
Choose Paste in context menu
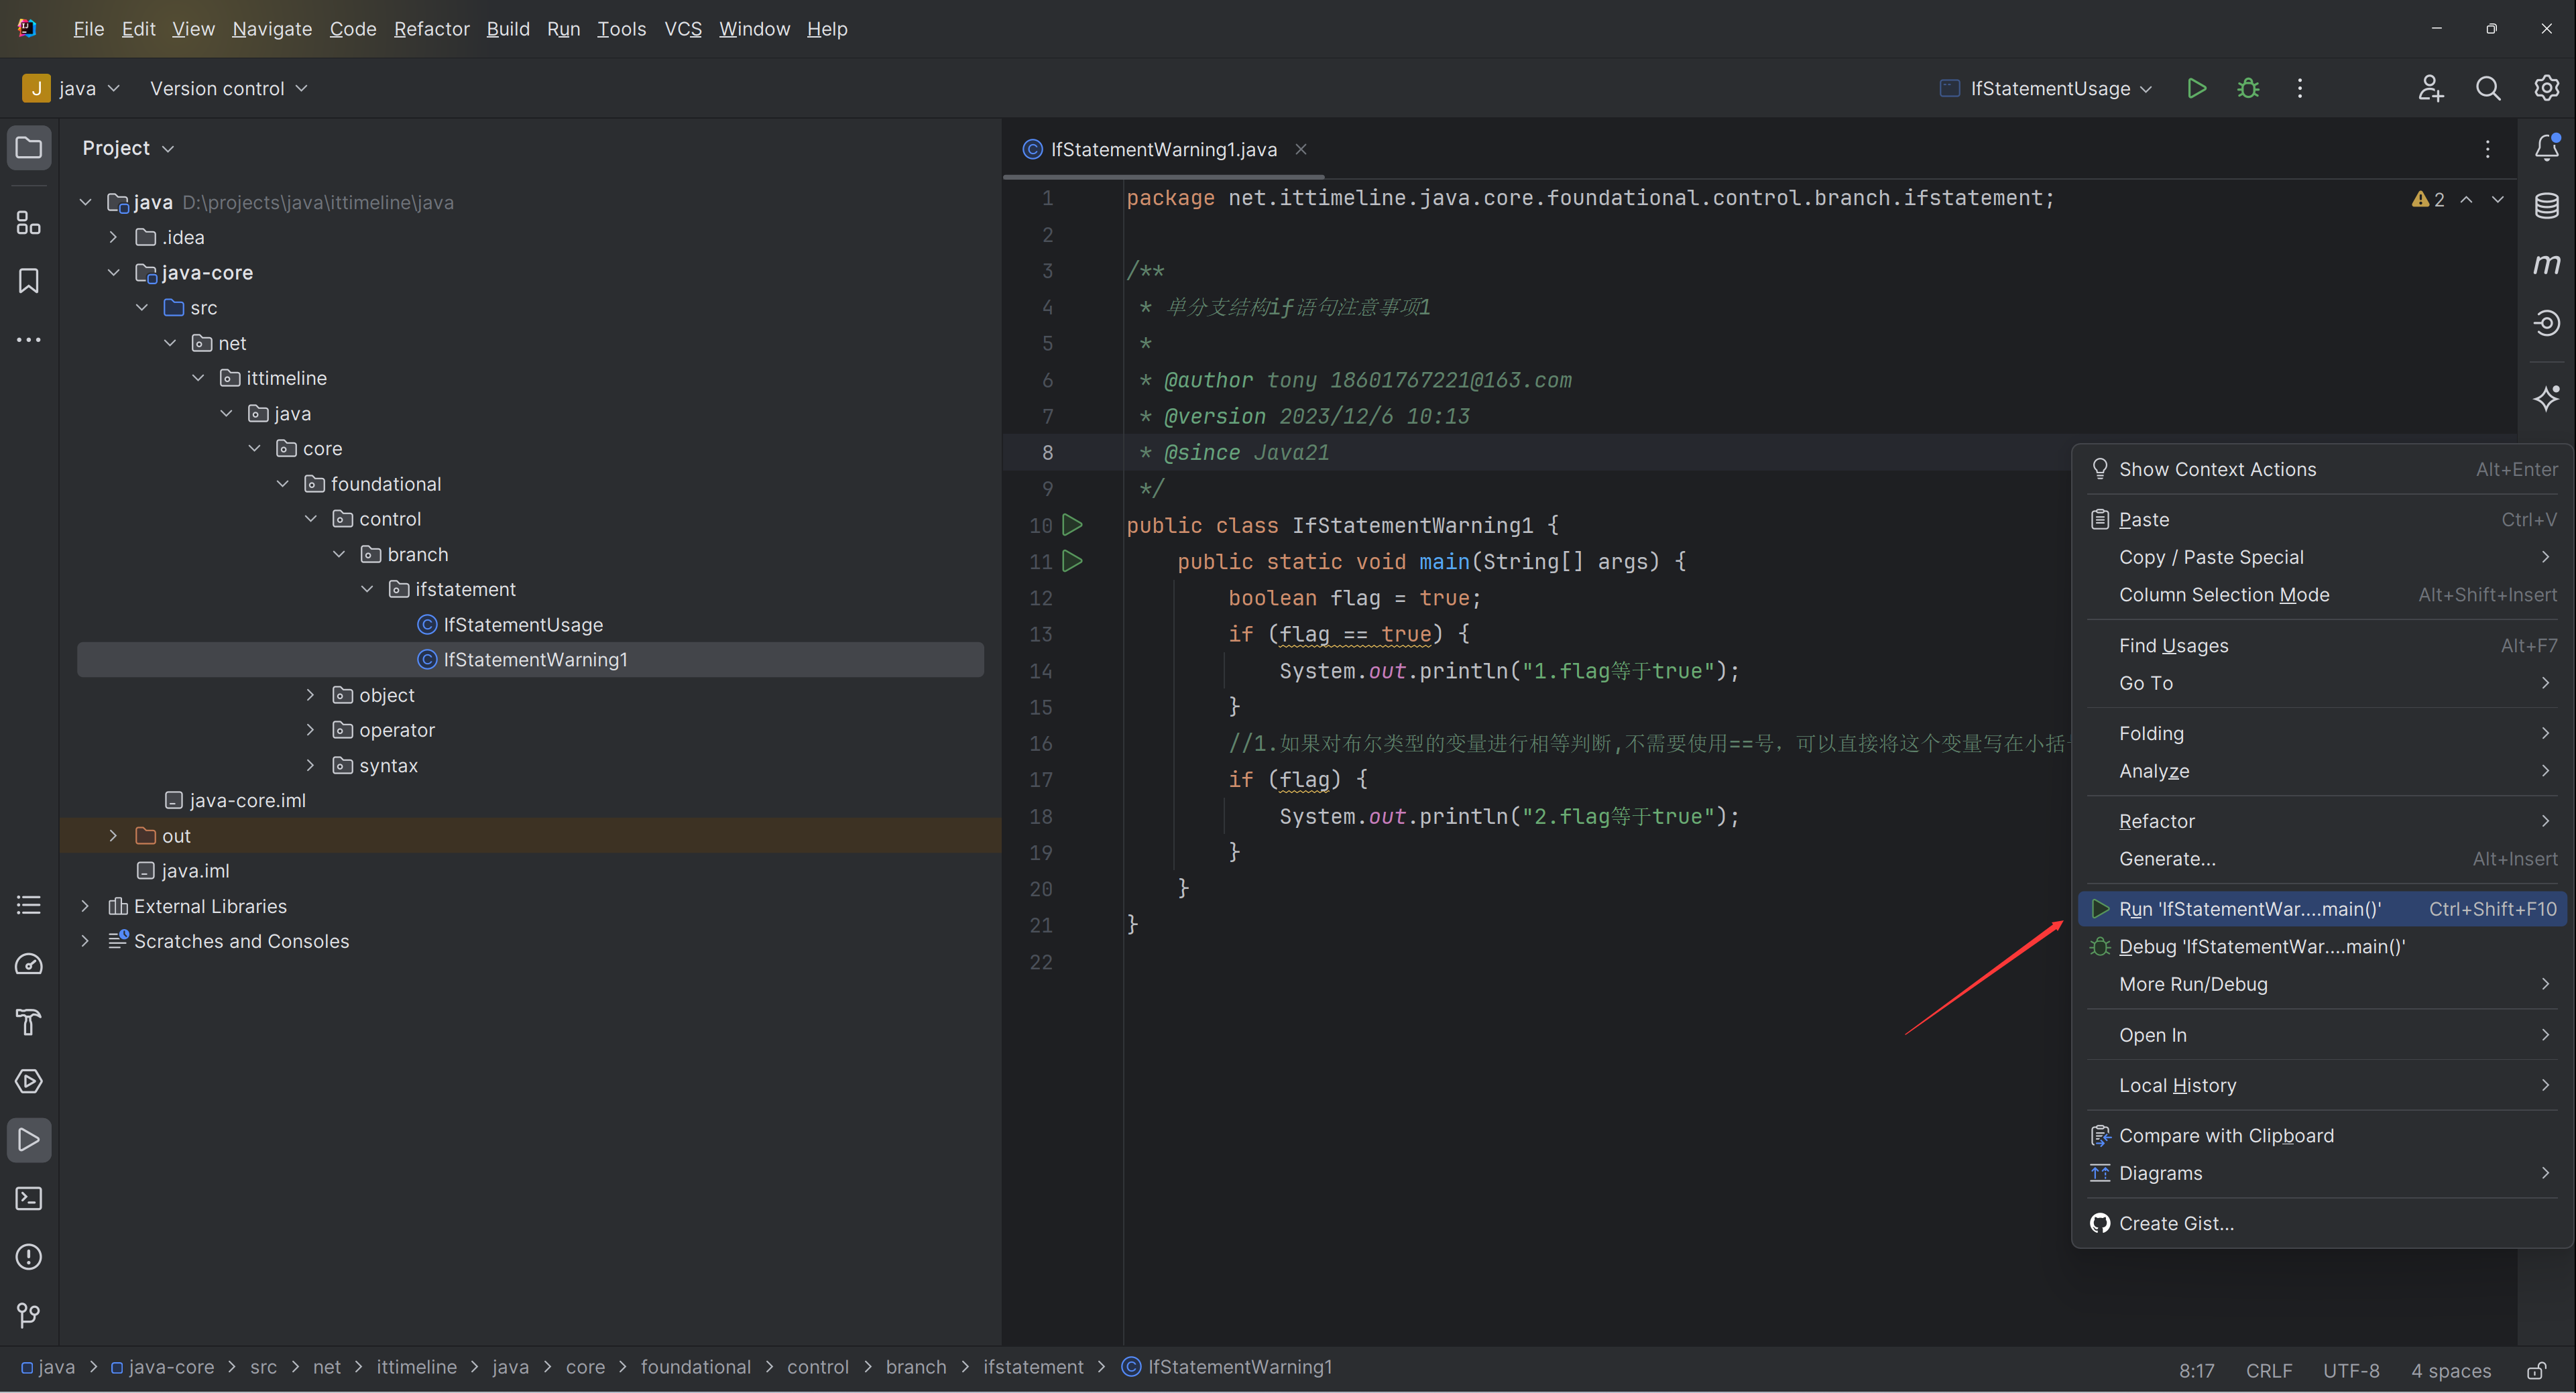pos(2322,519)
